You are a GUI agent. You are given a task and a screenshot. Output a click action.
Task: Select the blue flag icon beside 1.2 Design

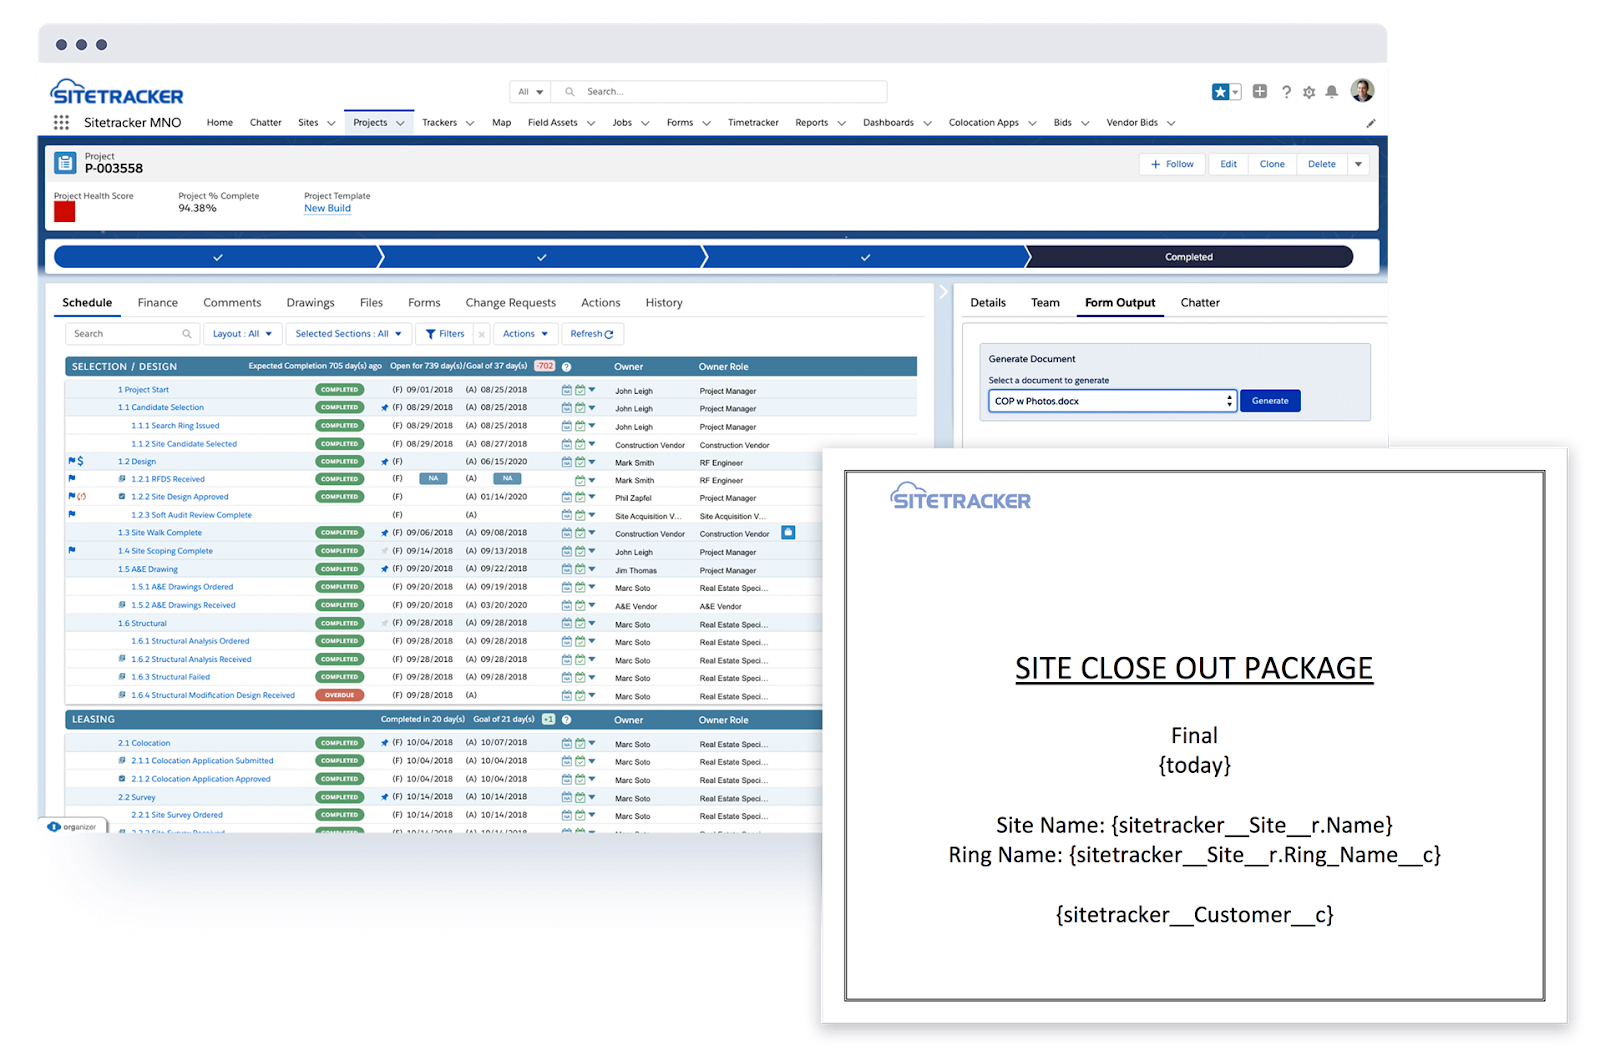72,461
